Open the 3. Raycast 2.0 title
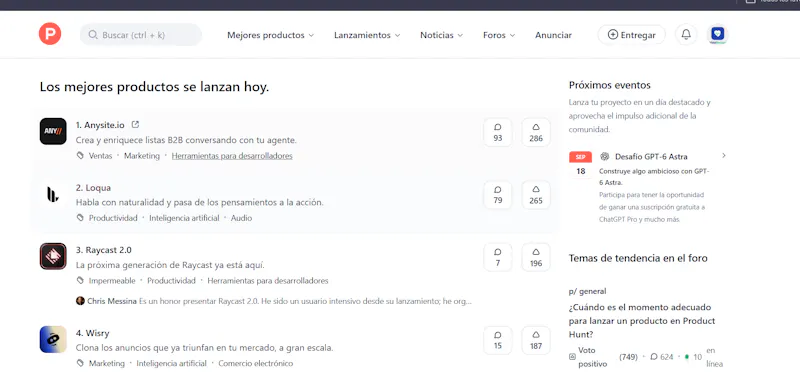This screenshot has width=800, height=388. (104, 250)
